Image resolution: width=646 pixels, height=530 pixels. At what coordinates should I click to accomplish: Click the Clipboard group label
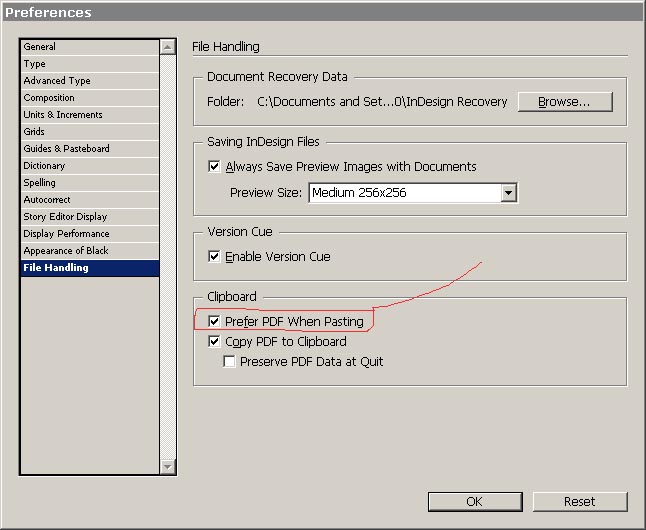(x=232, y=296)
